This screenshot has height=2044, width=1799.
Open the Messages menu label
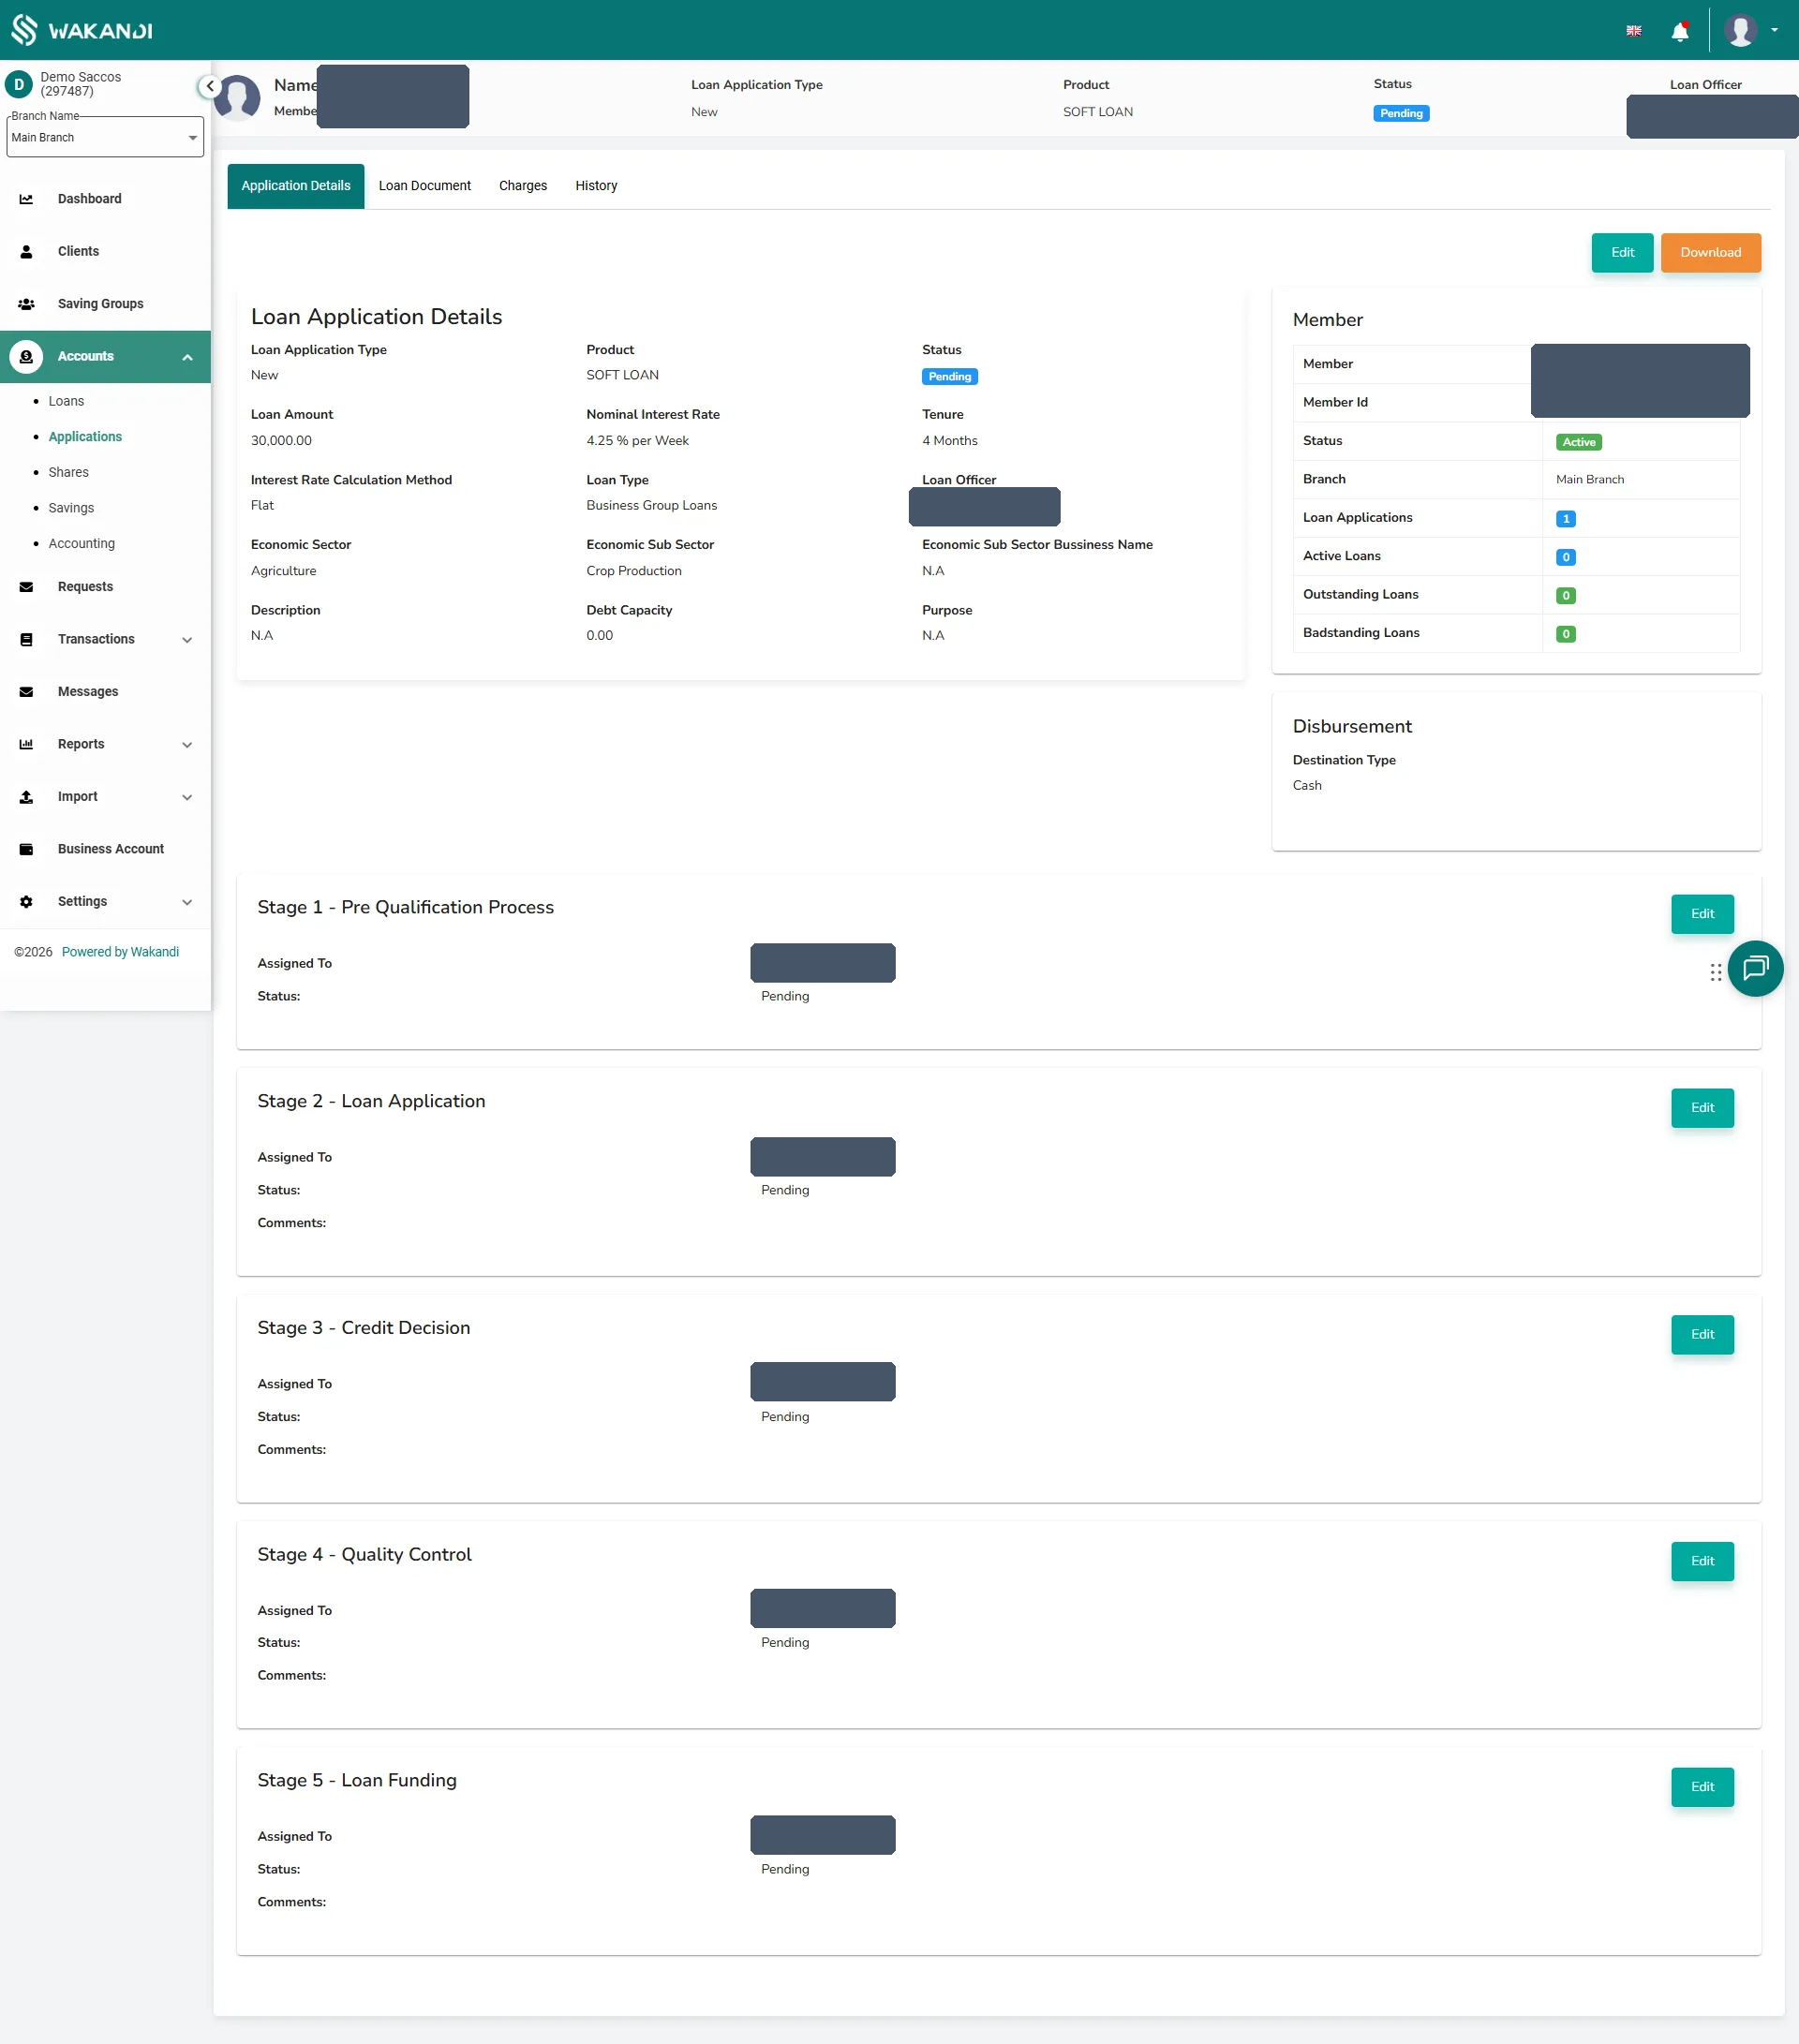point(88,692)
